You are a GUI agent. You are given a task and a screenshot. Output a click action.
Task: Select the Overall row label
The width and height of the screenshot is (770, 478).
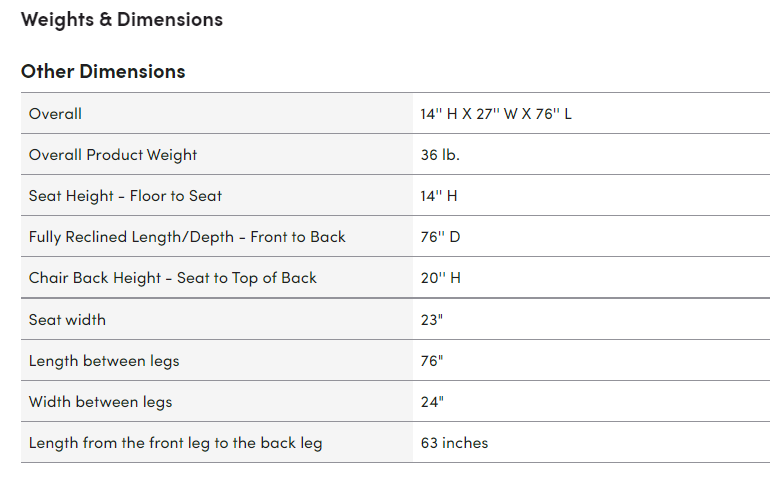point(55,113)
